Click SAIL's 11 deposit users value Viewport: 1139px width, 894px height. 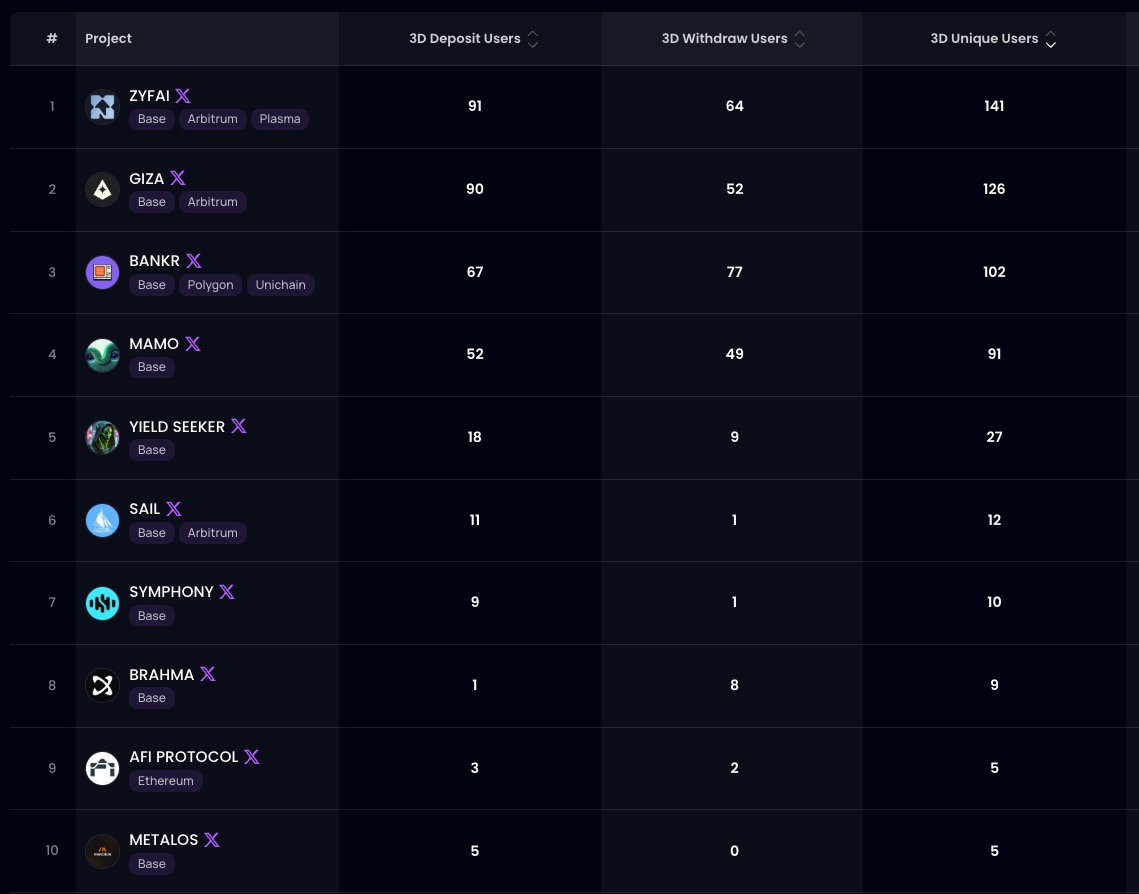474,519
